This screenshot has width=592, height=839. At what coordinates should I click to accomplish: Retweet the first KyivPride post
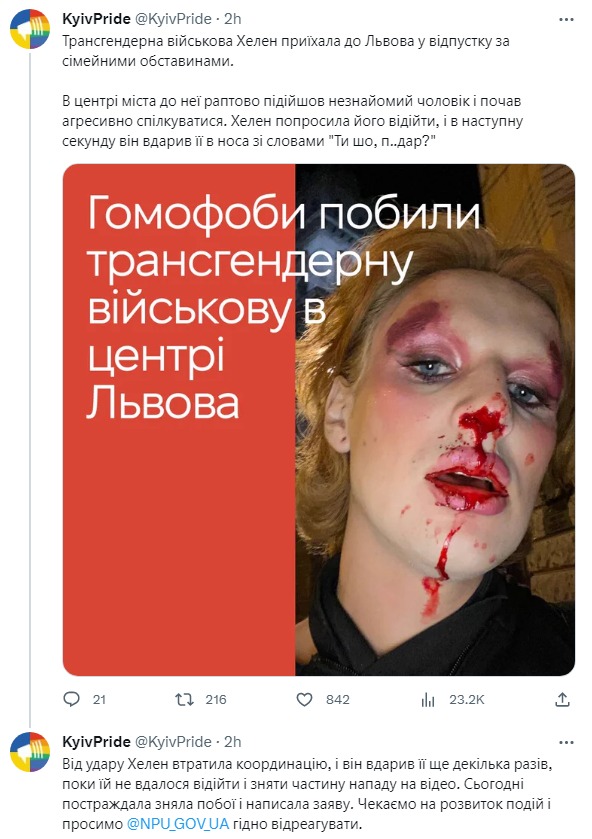point(184,699)
